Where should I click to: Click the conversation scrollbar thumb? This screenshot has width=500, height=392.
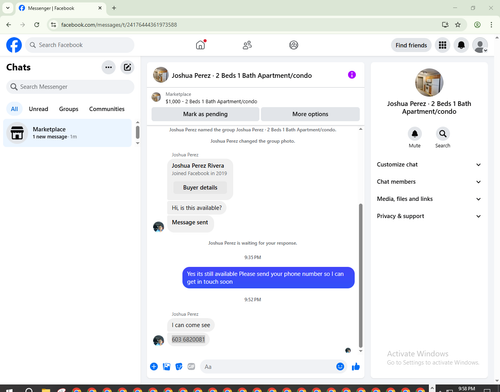point(360,276)
